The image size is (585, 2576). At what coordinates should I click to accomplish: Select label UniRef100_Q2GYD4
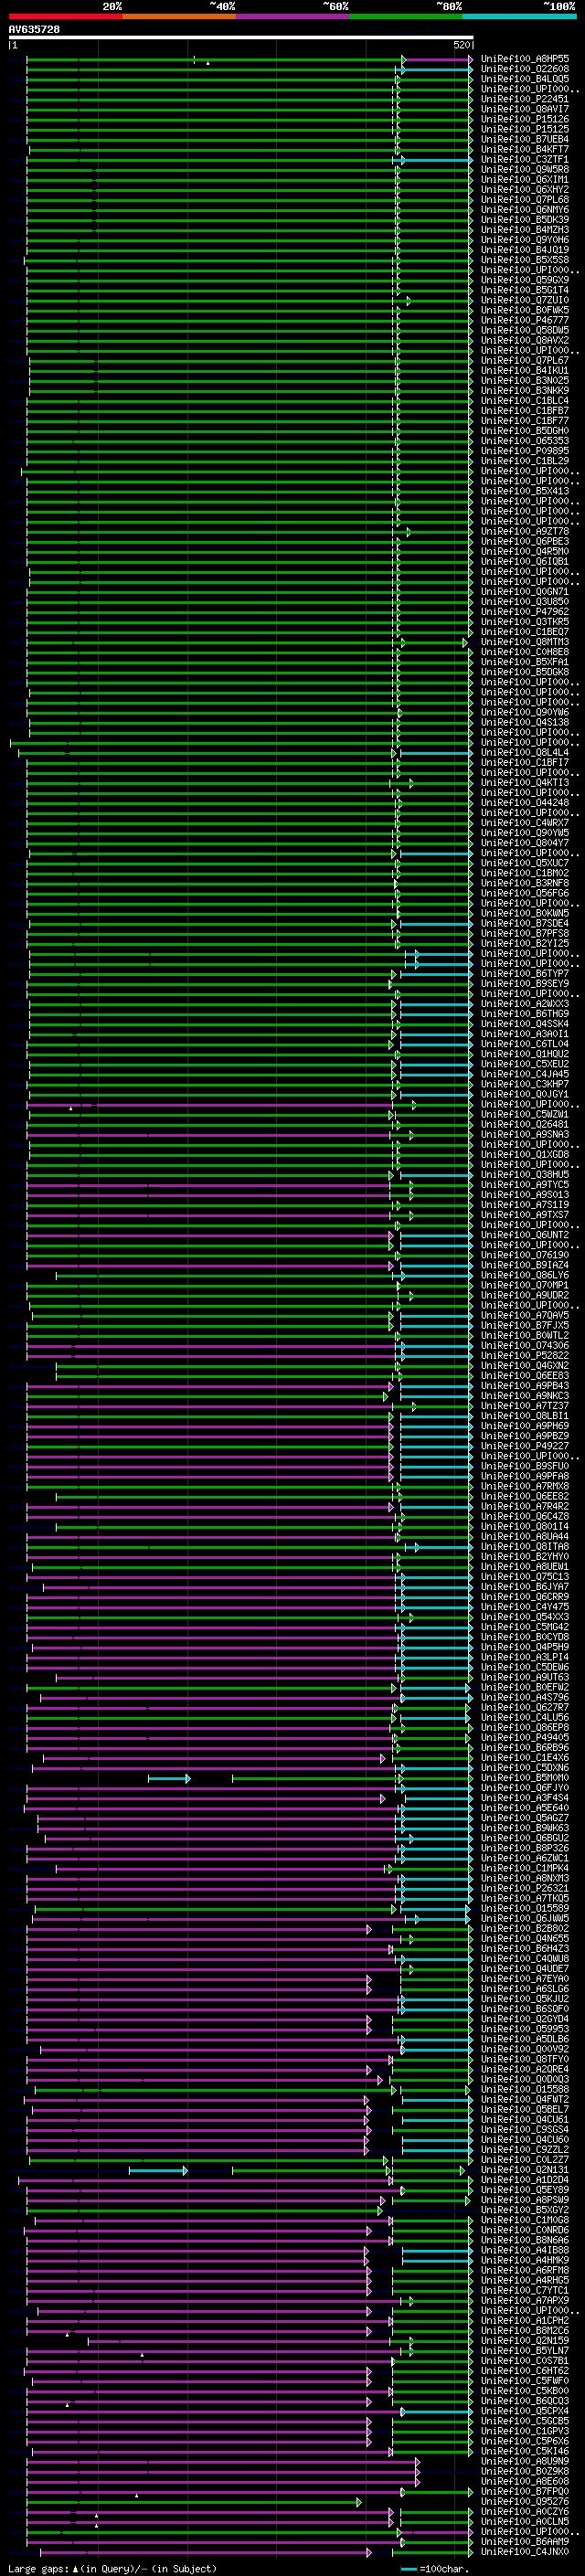click(525, 2018)
